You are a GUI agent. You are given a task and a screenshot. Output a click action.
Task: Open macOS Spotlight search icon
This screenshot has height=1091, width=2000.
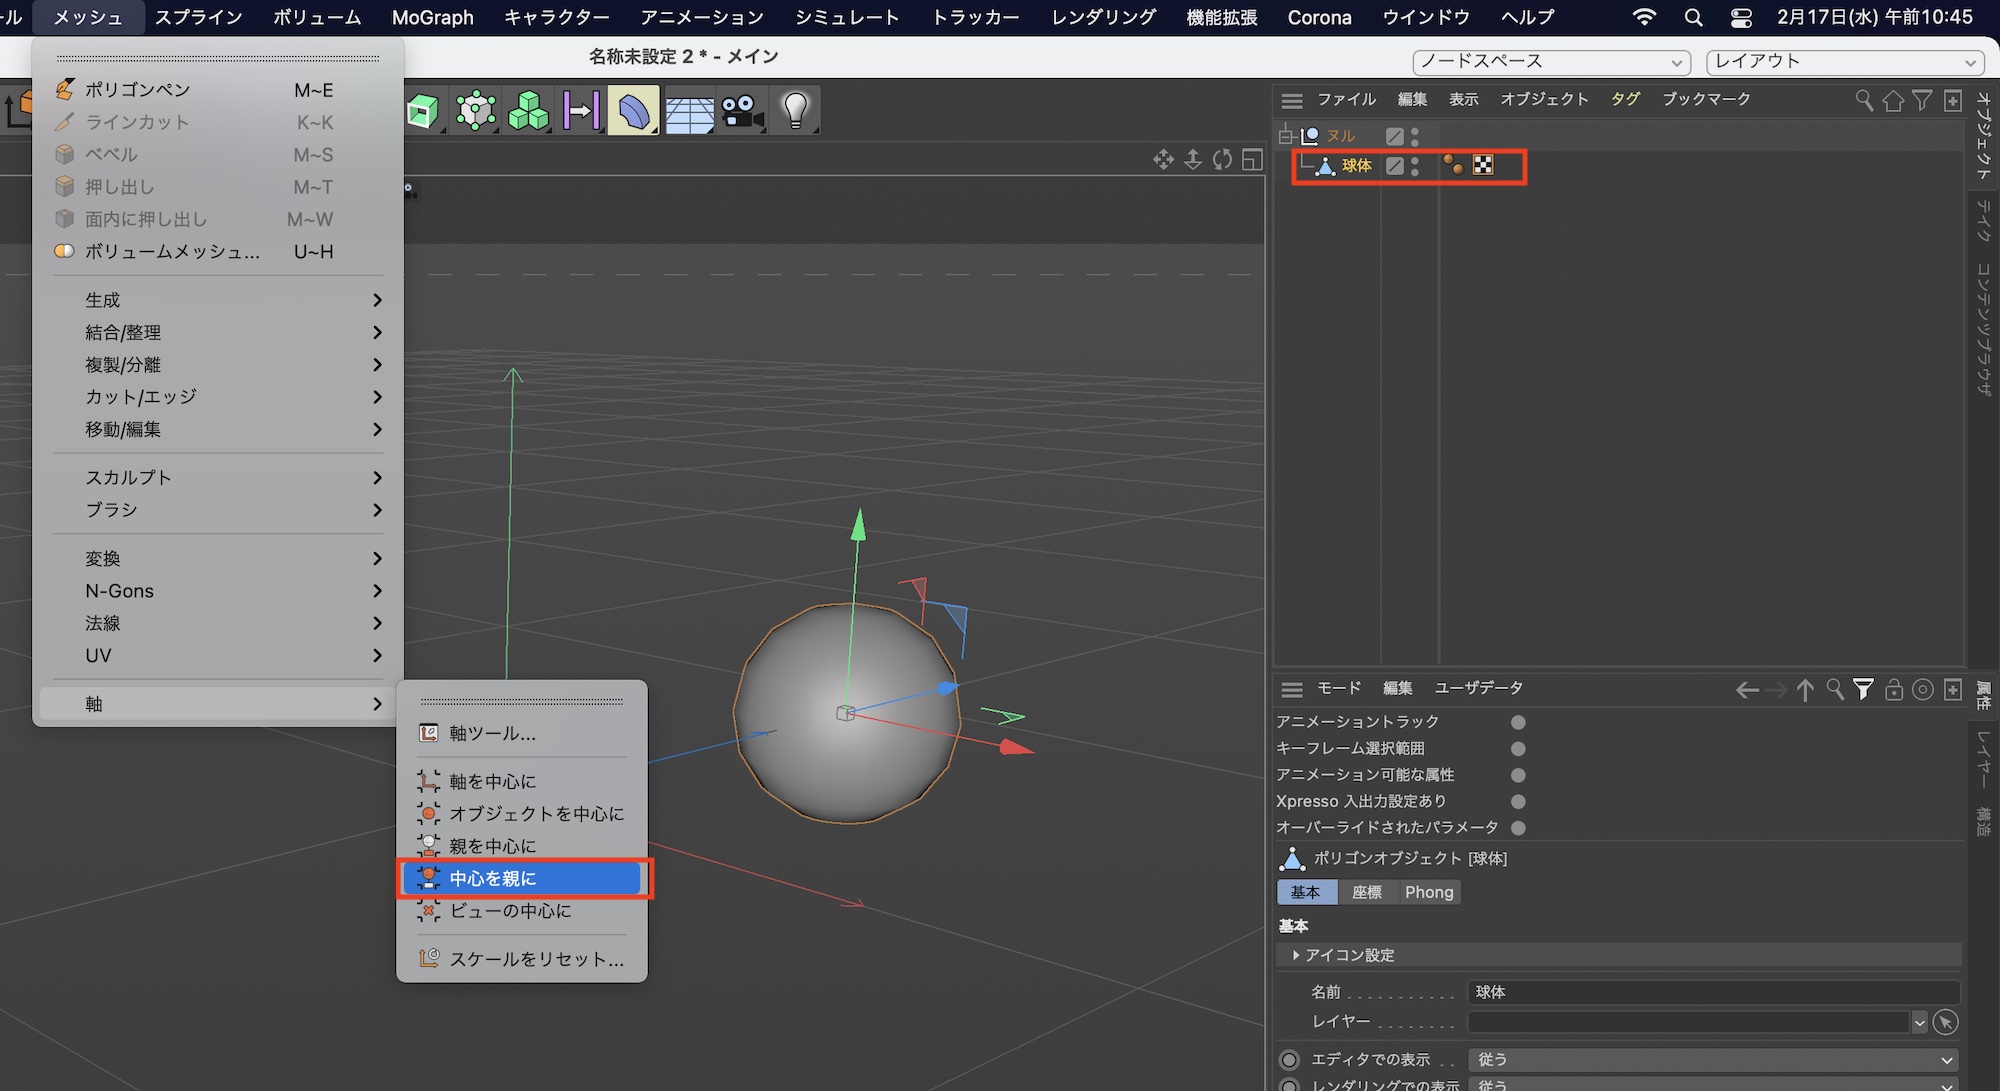click(x=1693, y=17)
